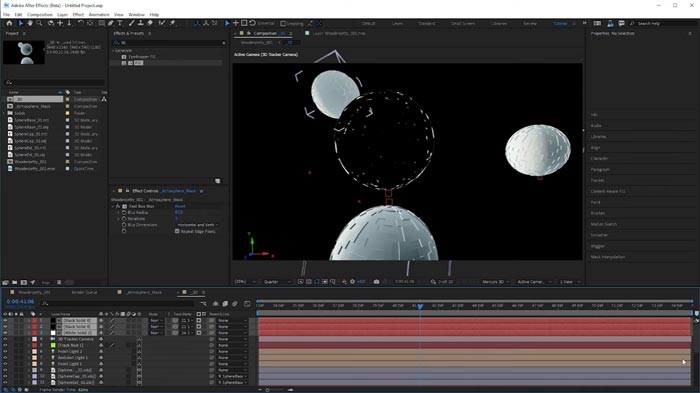Open the Character panel on right
Image resolution: width=700 pixels, height=393 pixels.
pos(600,159)
